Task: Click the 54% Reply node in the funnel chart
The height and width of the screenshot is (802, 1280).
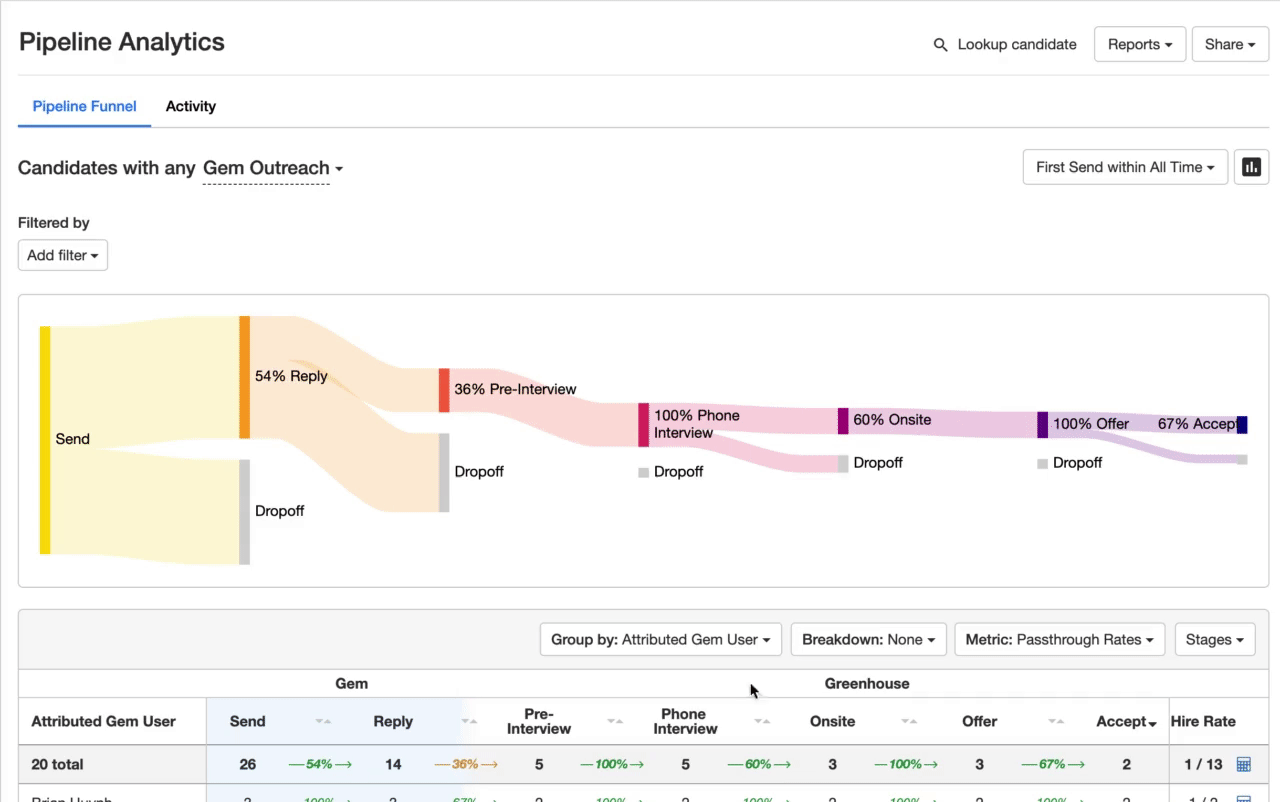Action: pos(243,376)
